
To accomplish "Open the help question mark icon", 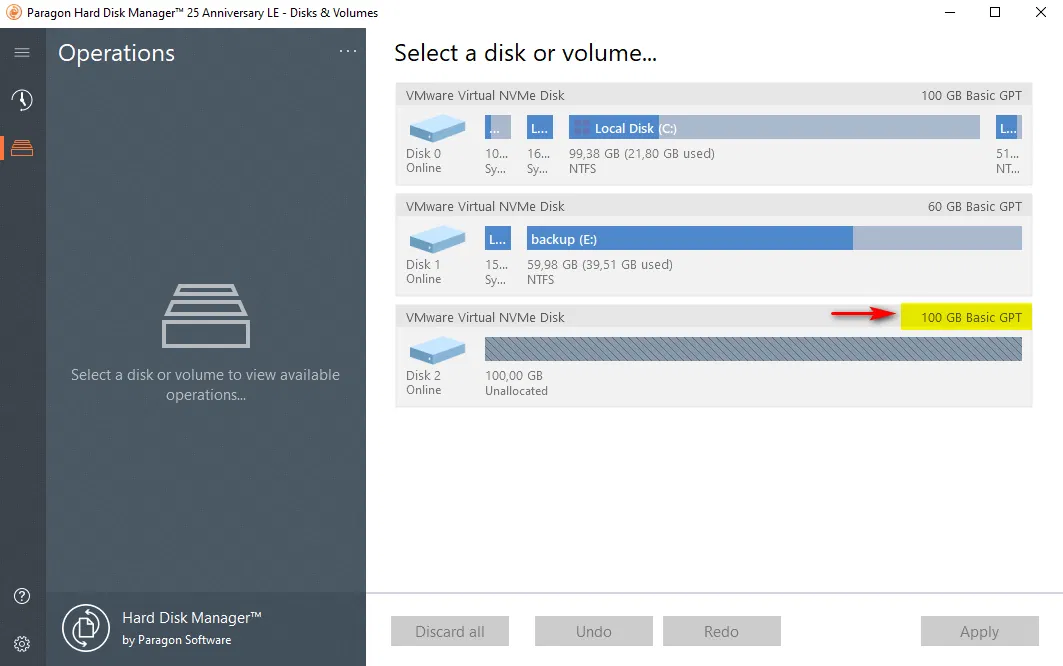I will point(22,595).
